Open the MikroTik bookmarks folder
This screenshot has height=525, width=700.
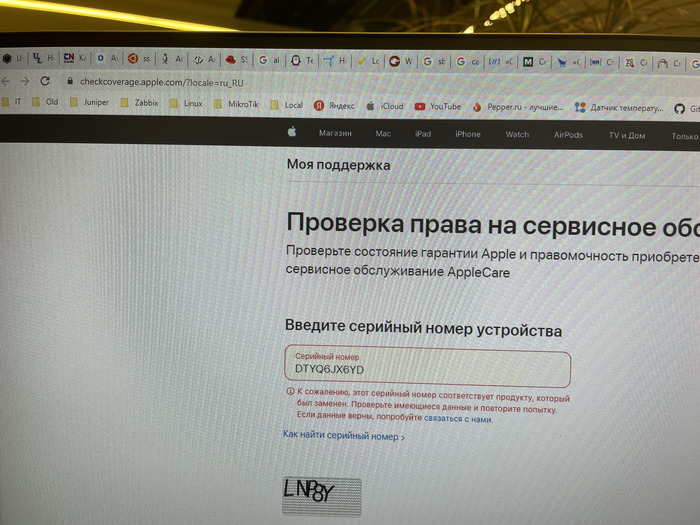[237, 104]
